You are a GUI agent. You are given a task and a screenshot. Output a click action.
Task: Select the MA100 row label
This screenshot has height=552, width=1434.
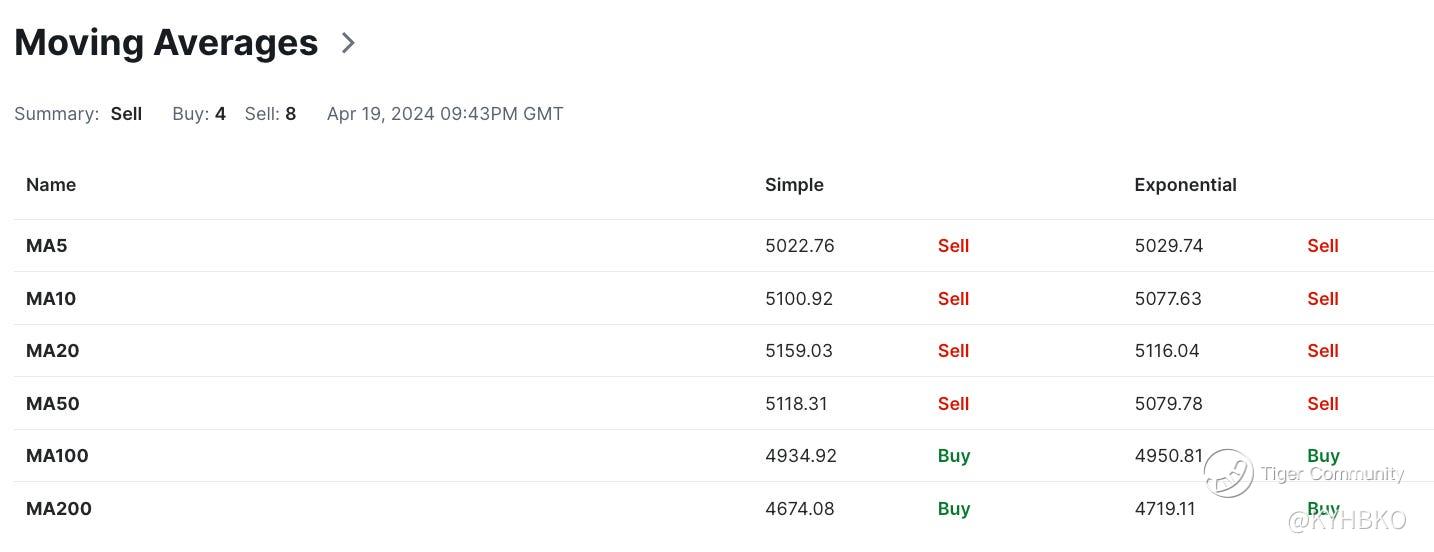point(57,456)
